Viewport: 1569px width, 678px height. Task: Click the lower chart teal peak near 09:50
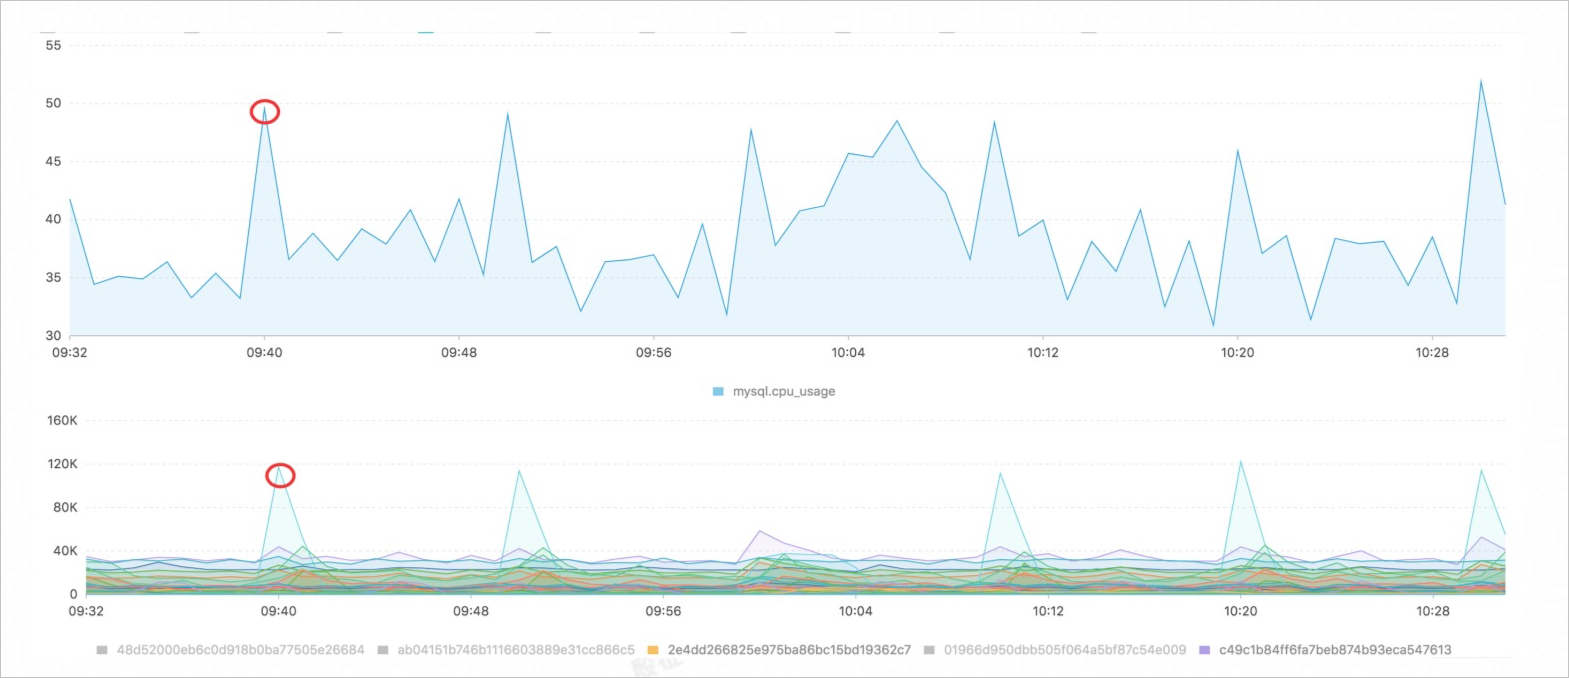pyautogui.click(x=518, y=471)
